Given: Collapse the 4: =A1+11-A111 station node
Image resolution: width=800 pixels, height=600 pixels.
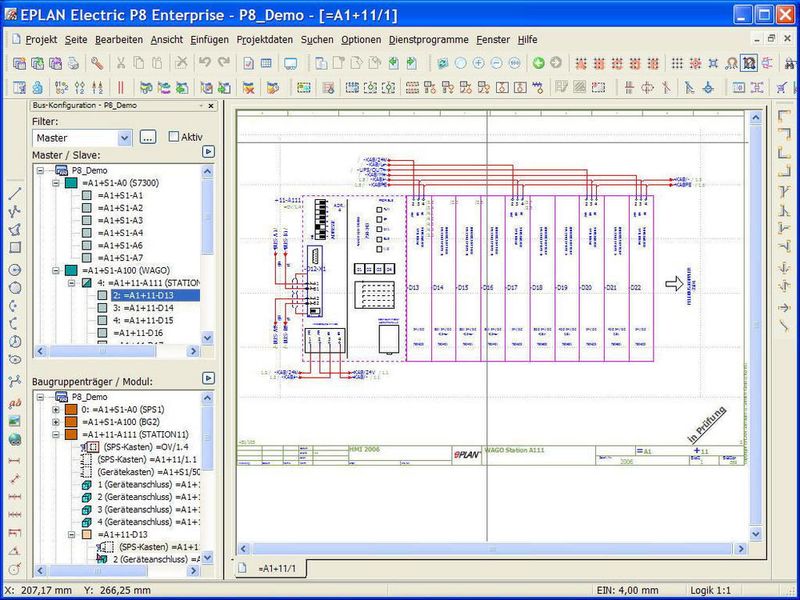Looking at the screenshot, I should point(72,283).
